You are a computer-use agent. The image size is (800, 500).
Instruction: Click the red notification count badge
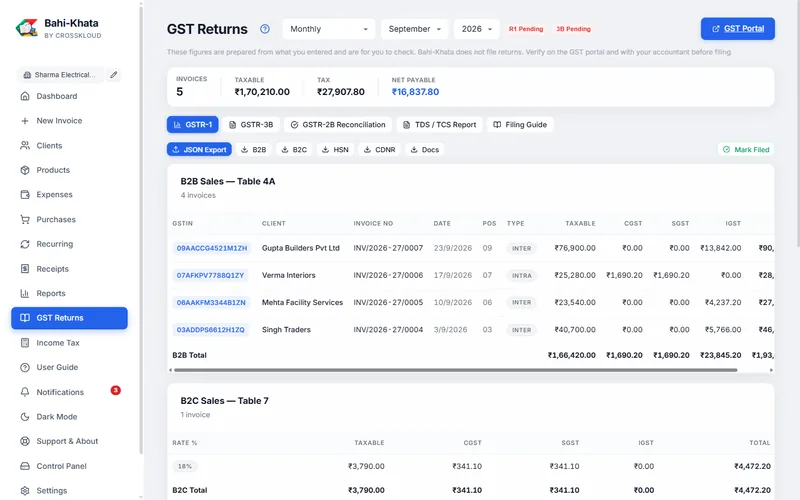pos(116,390)
